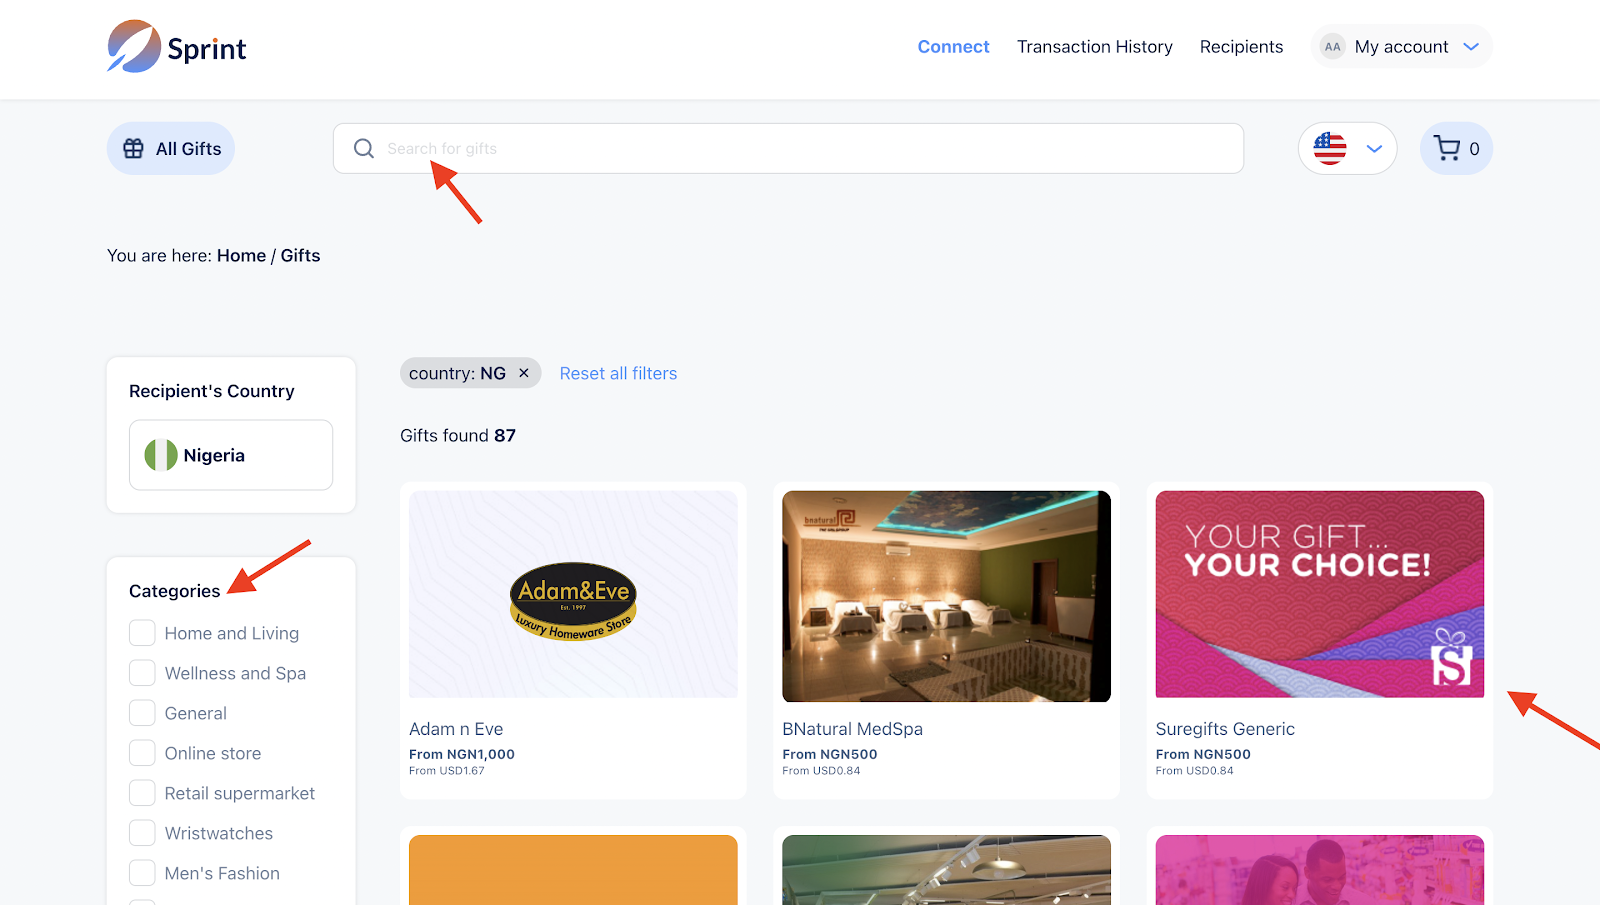
Task: Expand the My account dropdown
Action: pyautogui.click(x=1471, y=47)
